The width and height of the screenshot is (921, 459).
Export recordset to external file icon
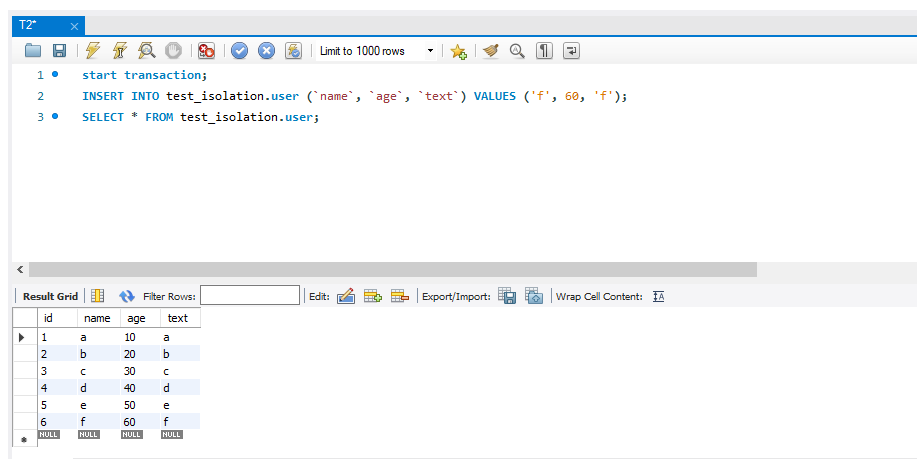coord(507,296)
